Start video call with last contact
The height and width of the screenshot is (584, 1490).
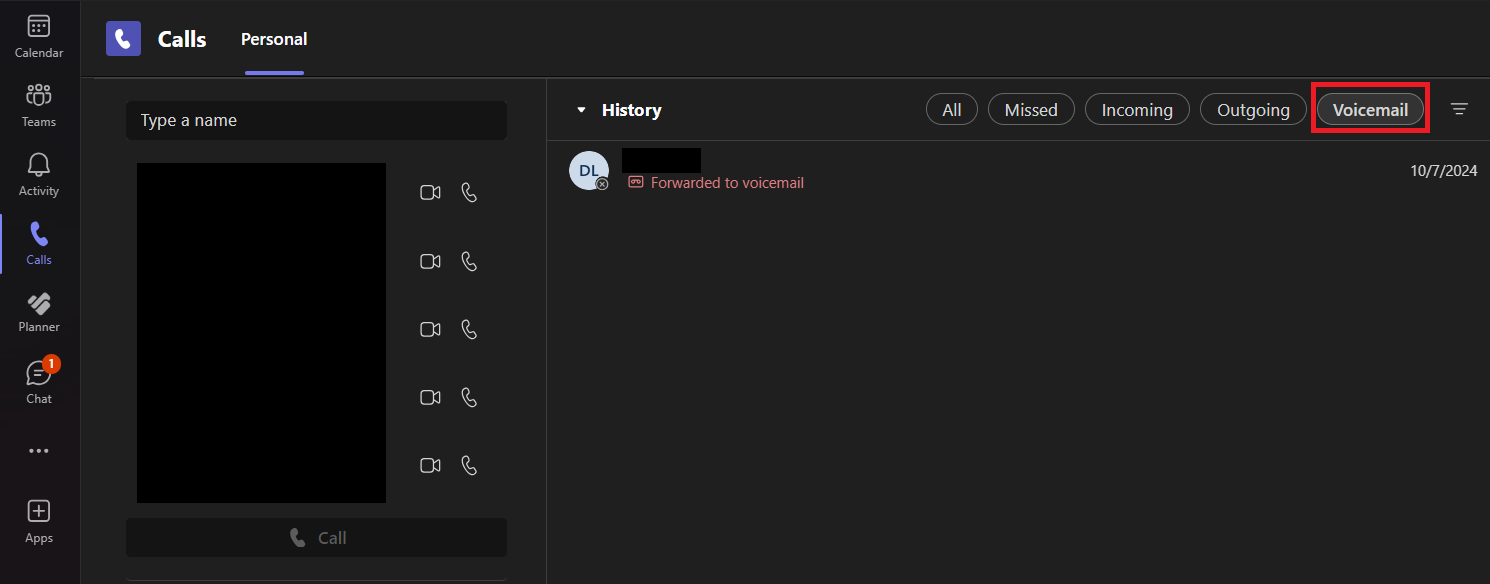430,465
